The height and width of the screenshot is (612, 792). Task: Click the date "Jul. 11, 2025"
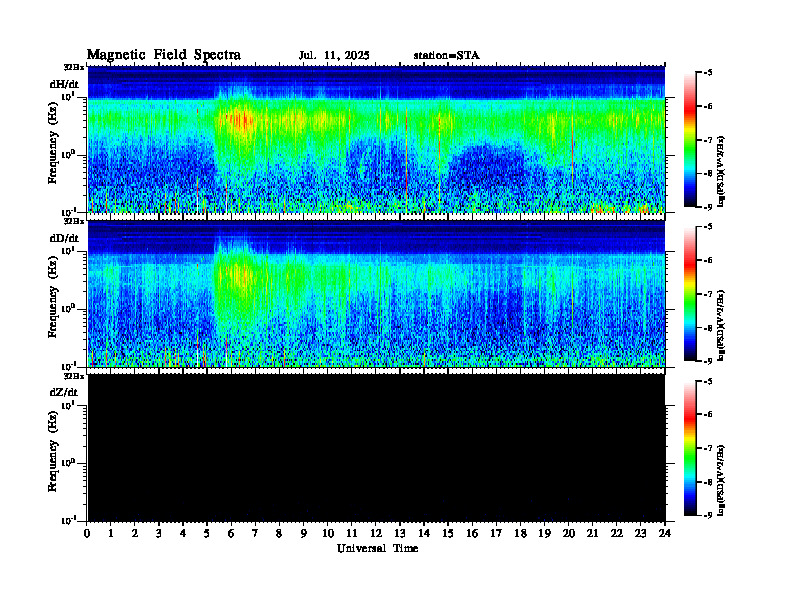point(334,56)
